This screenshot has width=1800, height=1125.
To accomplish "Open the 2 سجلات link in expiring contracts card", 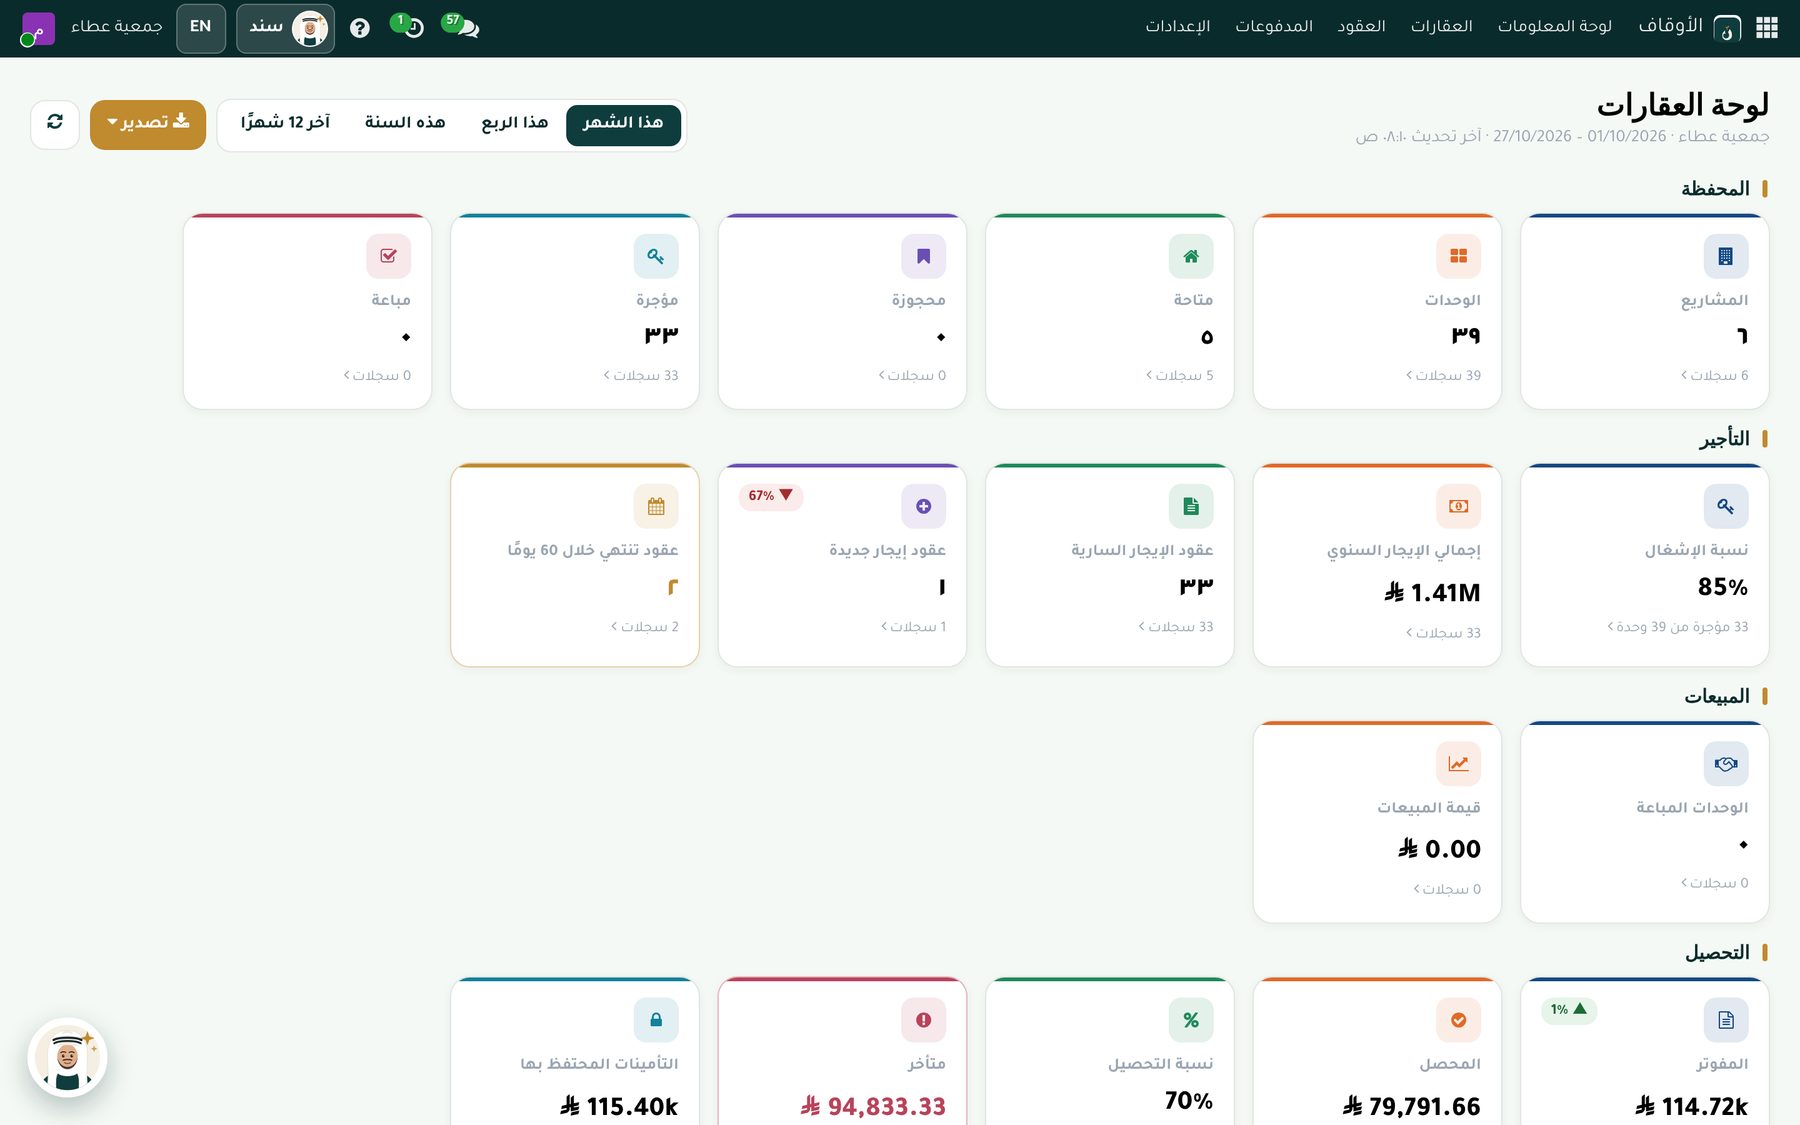I will [645, 627].
